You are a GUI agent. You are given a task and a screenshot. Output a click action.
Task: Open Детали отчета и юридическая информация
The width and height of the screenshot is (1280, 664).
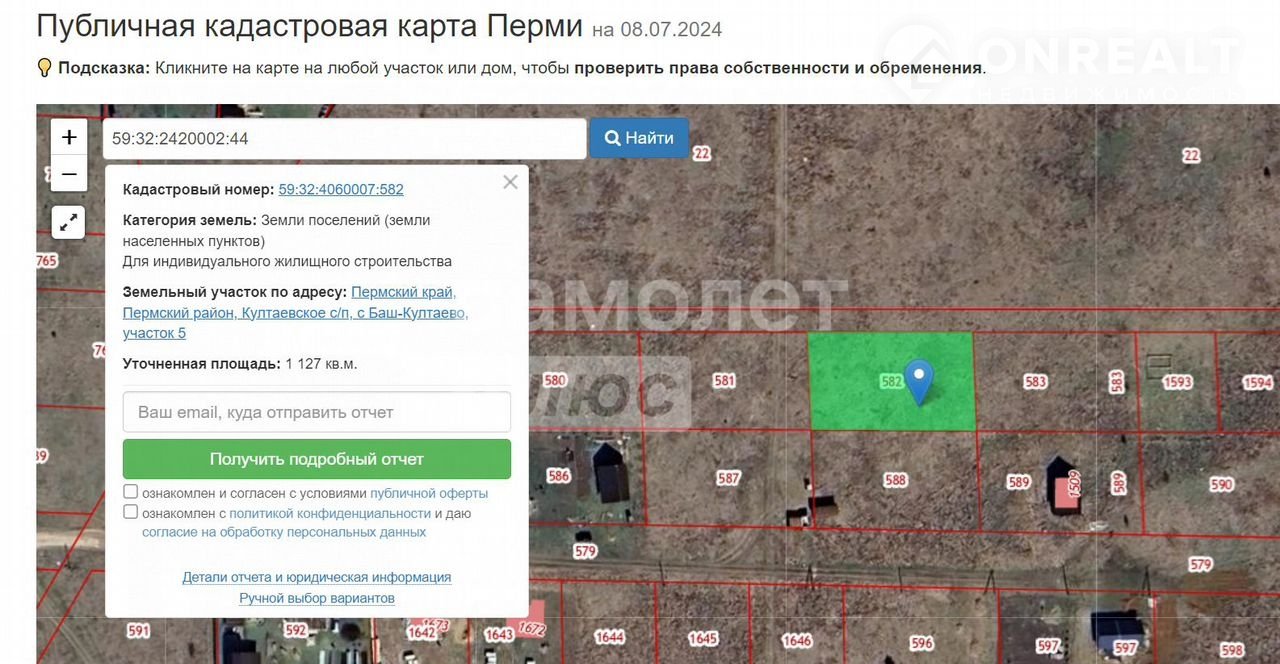316,577
